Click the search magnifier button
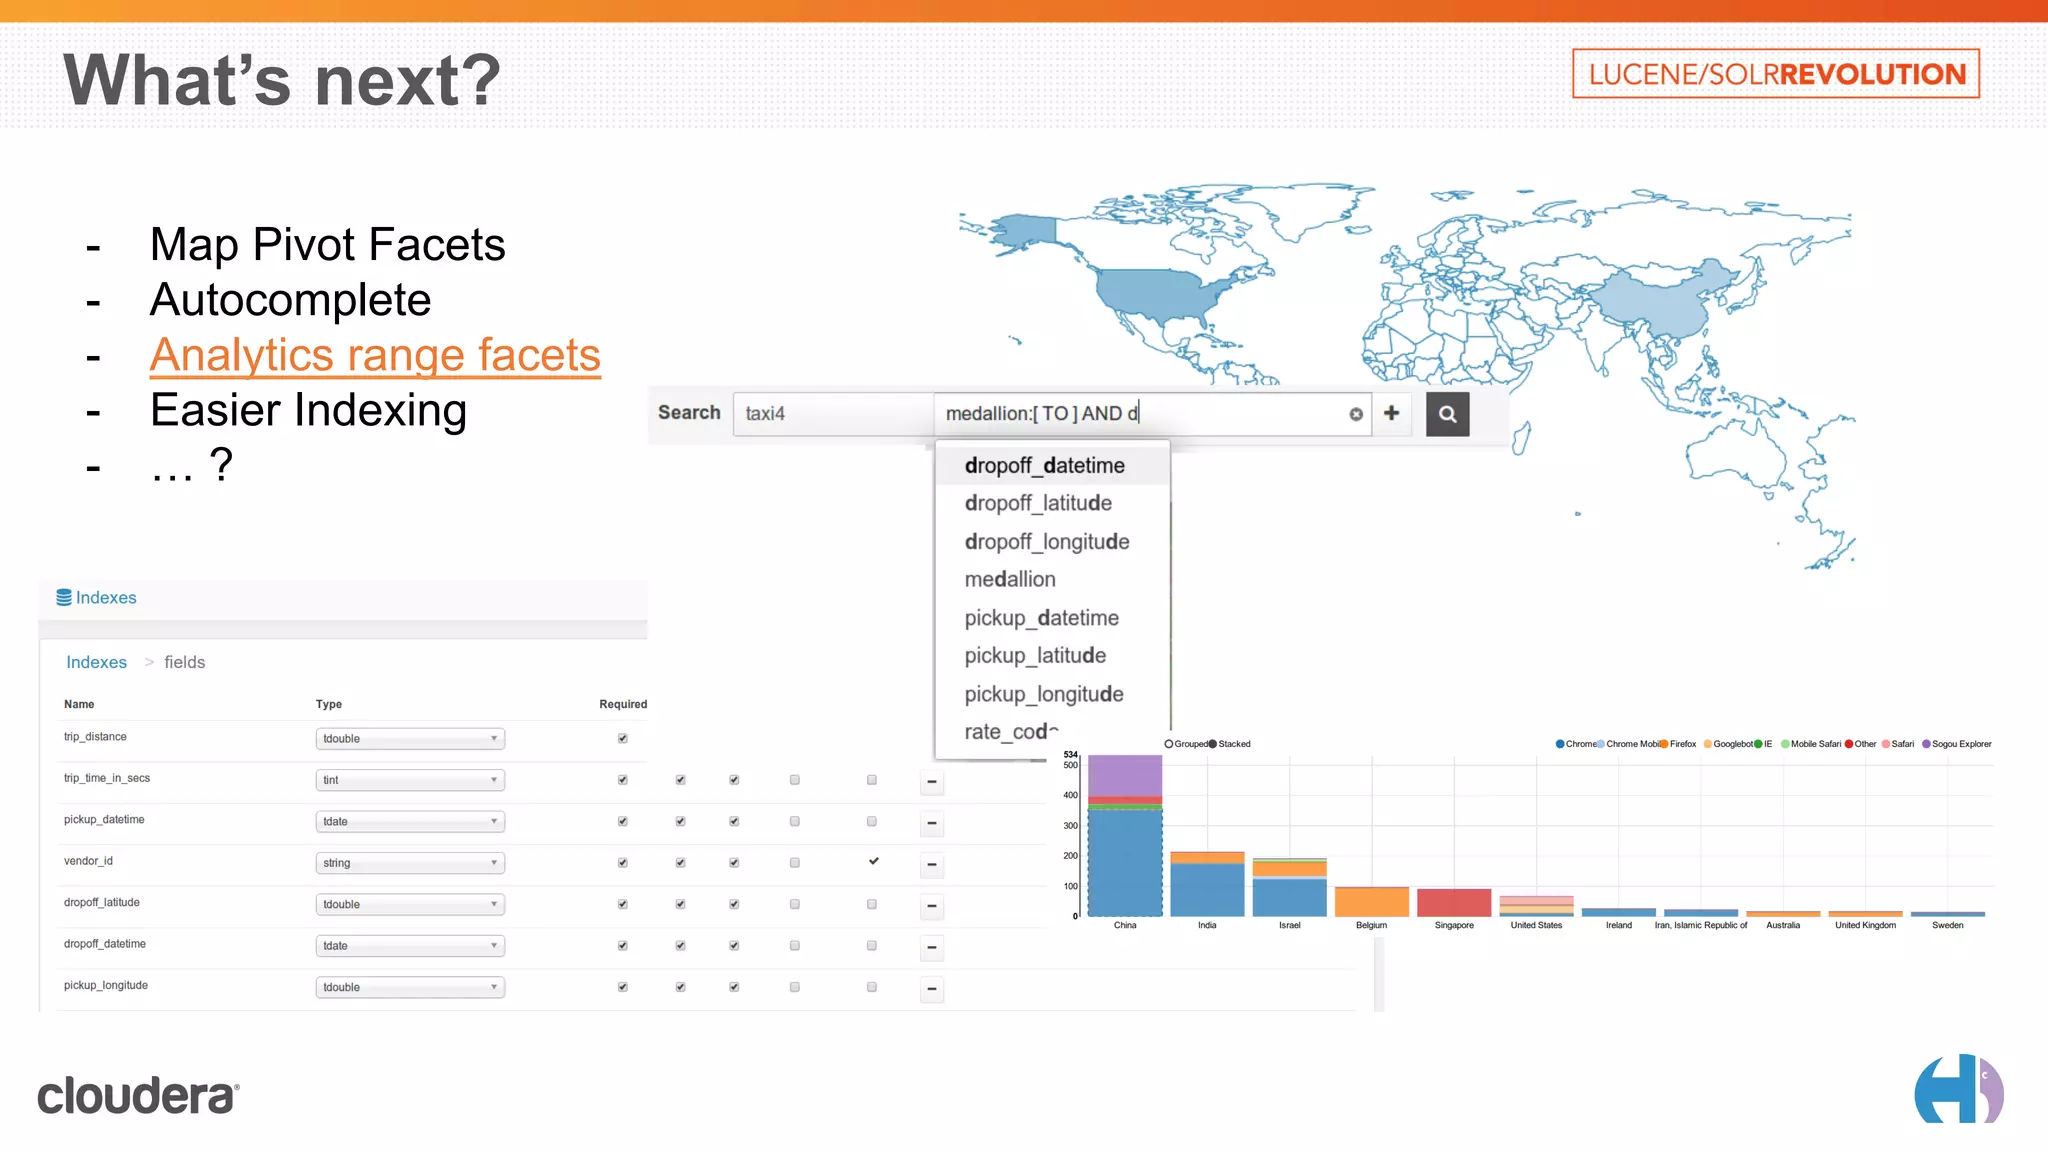This screenshot has height=1152, width=2048. pos(1447,414)
